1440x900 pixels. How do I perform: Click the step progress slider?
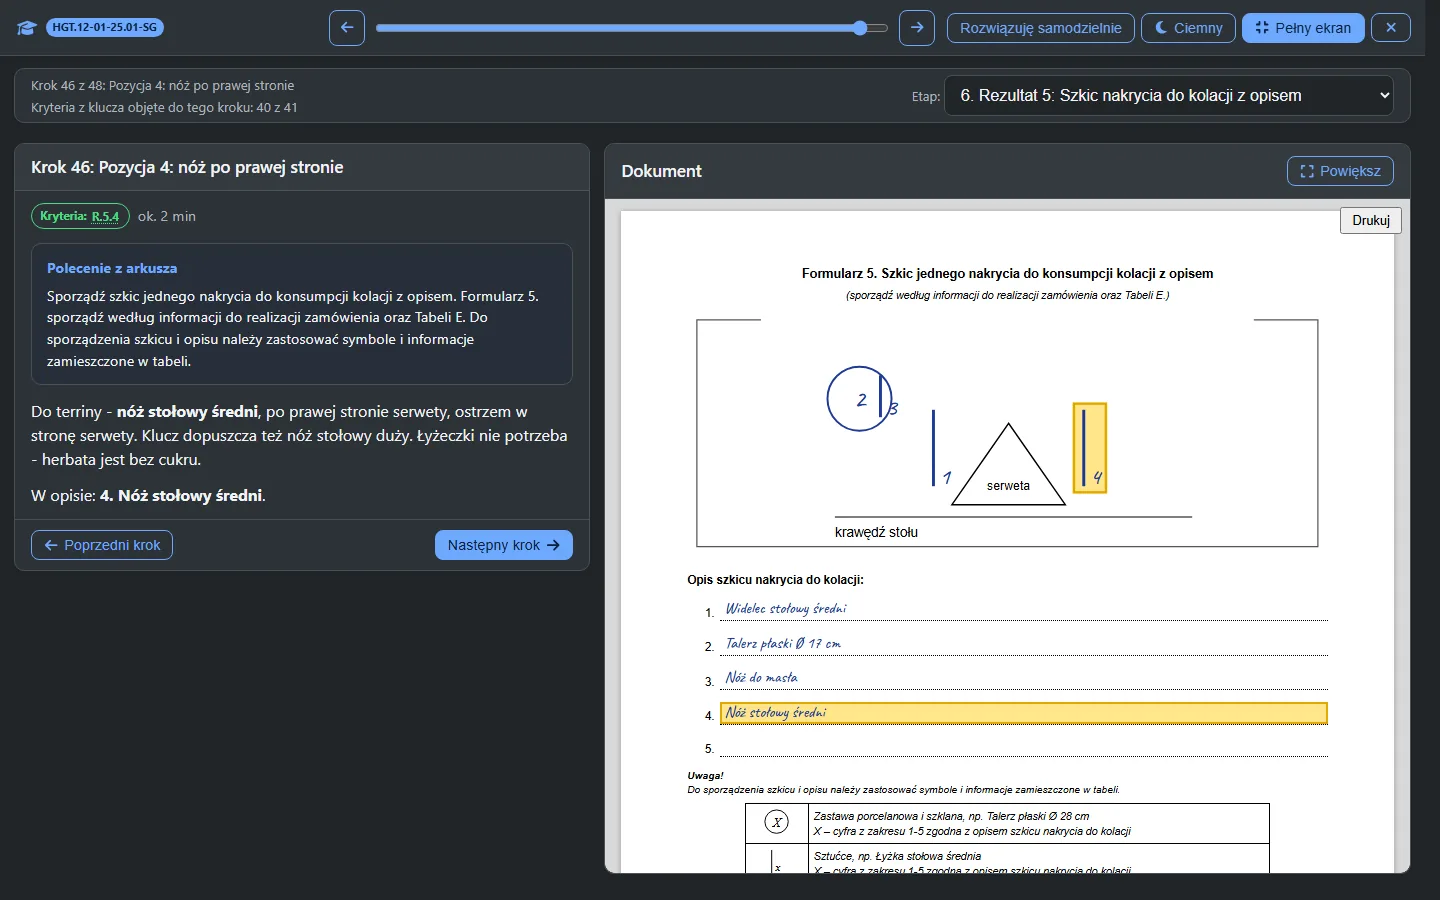[x=632, y=28]
